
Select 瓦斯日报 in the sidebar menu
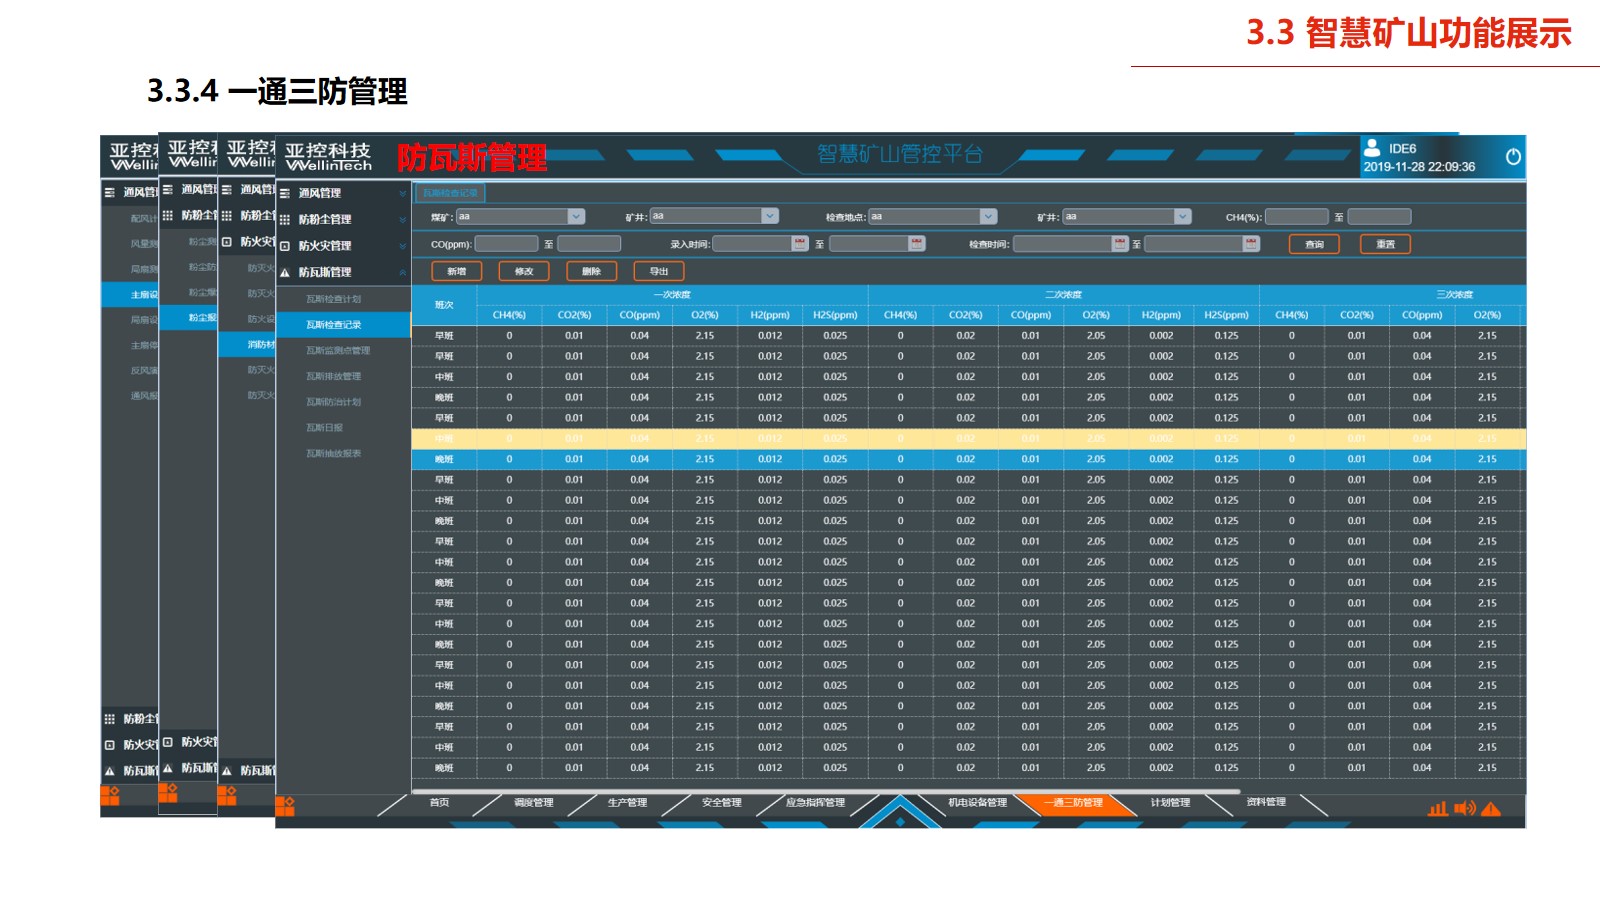pyautogui.click(x=325, y=428)
